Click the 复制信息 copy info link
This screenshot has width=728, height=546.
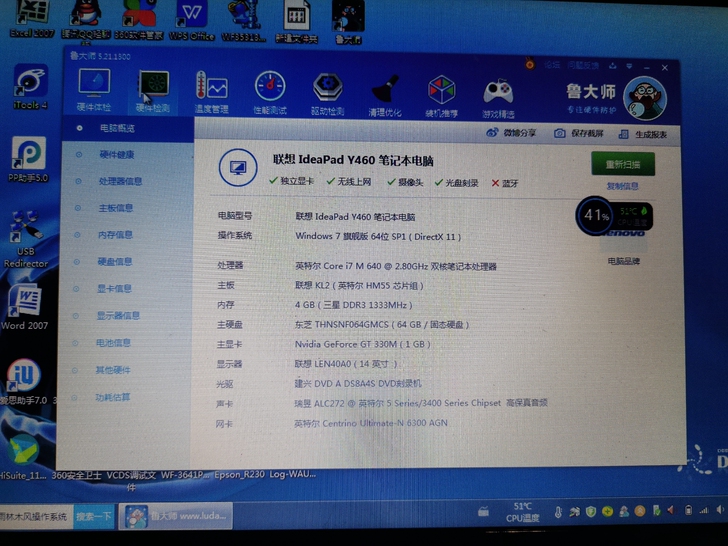pos(623,186)
